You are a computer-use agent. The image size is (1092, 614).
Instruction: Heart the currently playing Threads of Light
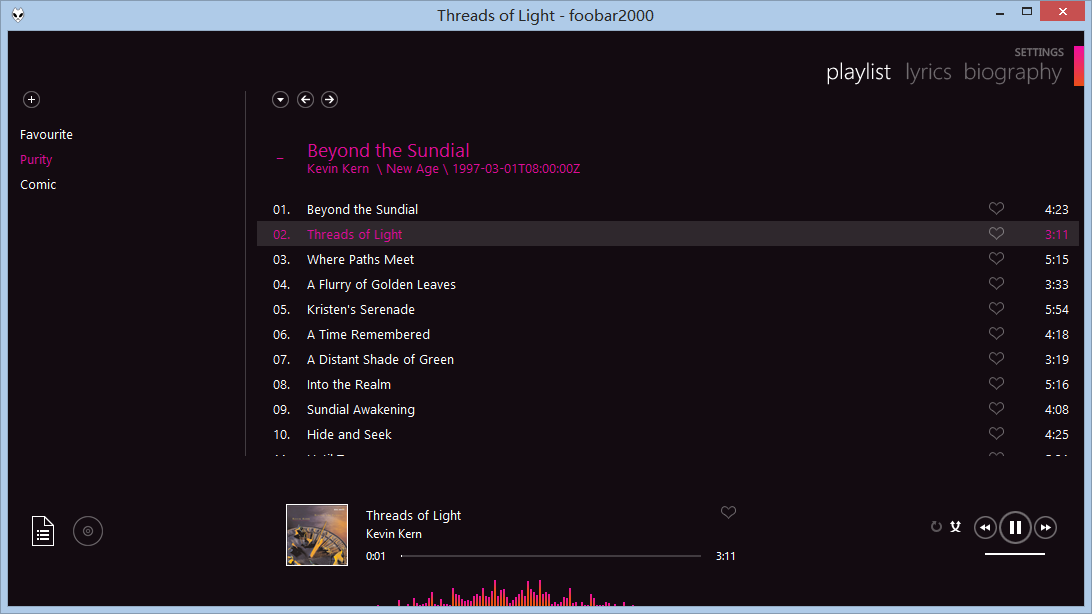[728, 512]
